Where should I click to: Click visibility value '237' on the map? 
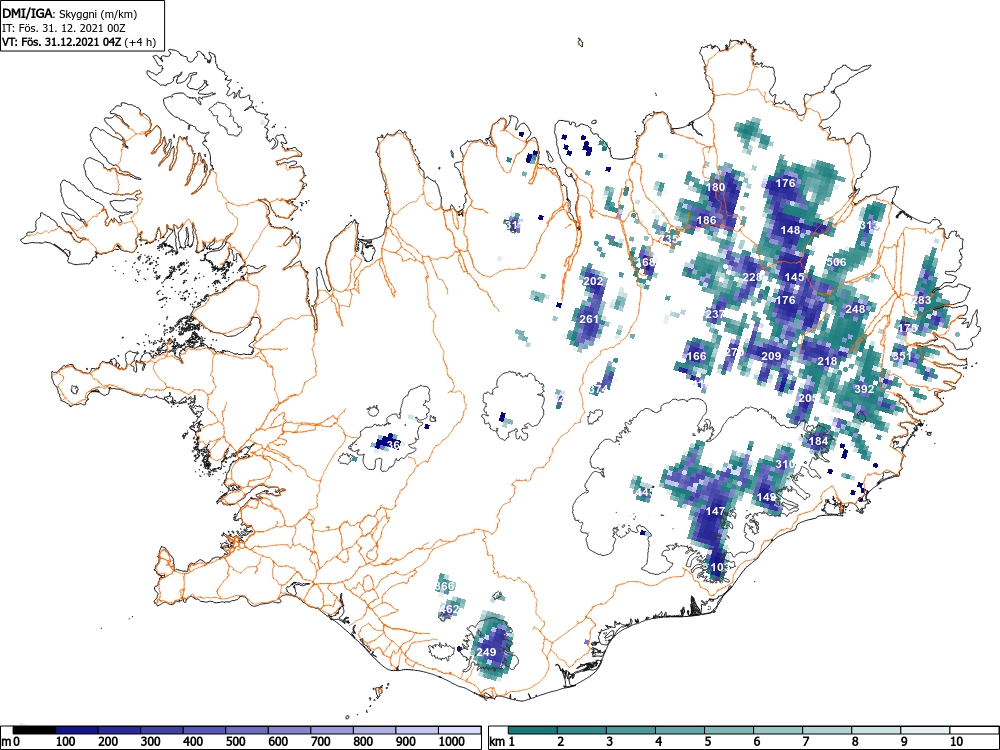coord(716,314)
